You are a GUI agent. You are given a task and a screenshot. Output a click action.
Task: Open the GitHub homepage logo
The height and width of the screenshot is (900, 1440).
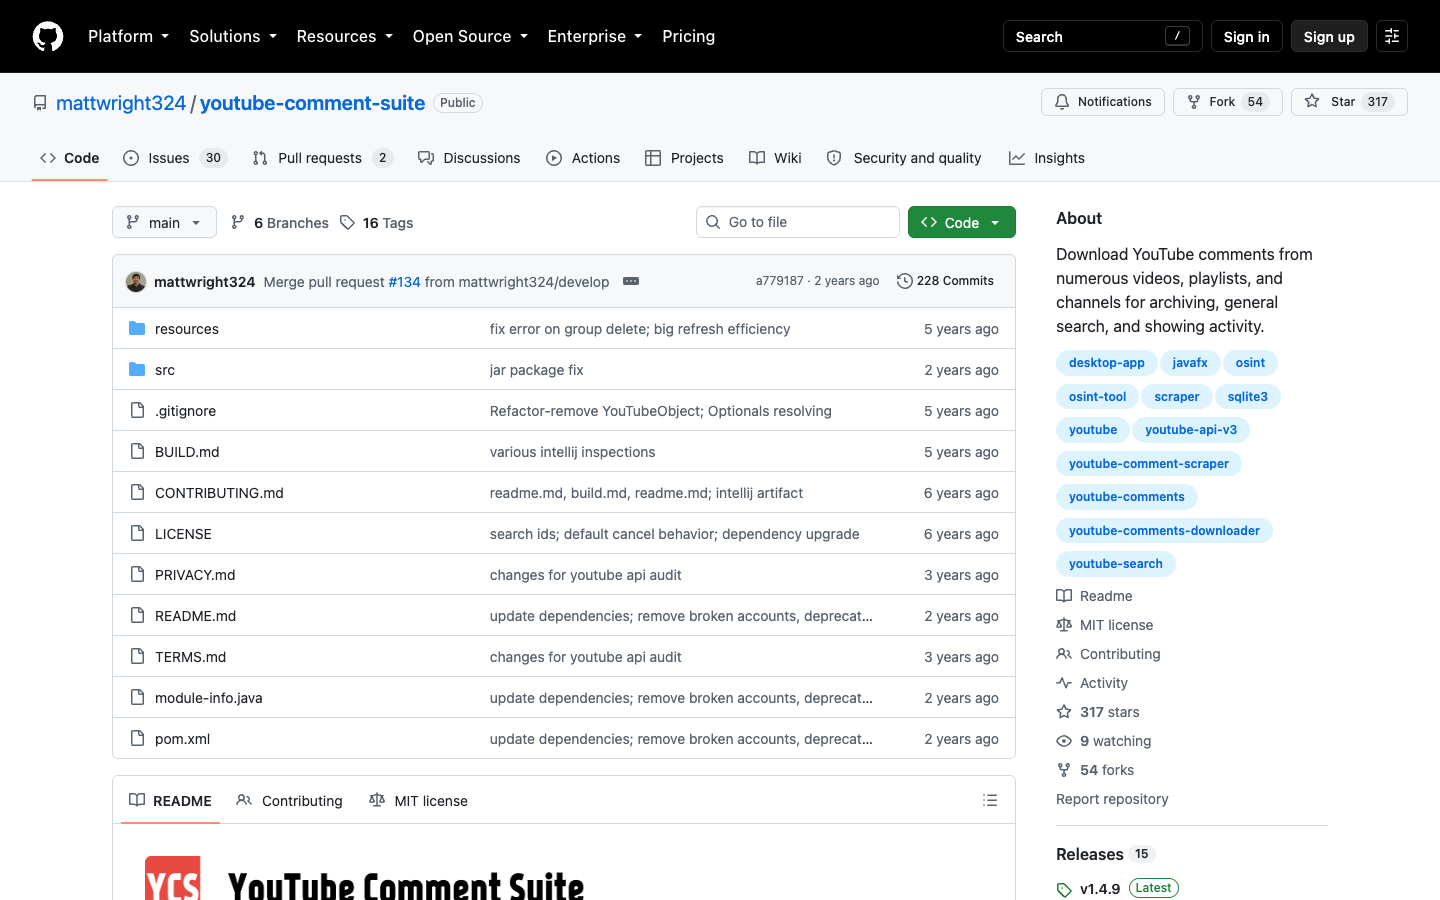[48, 36]
